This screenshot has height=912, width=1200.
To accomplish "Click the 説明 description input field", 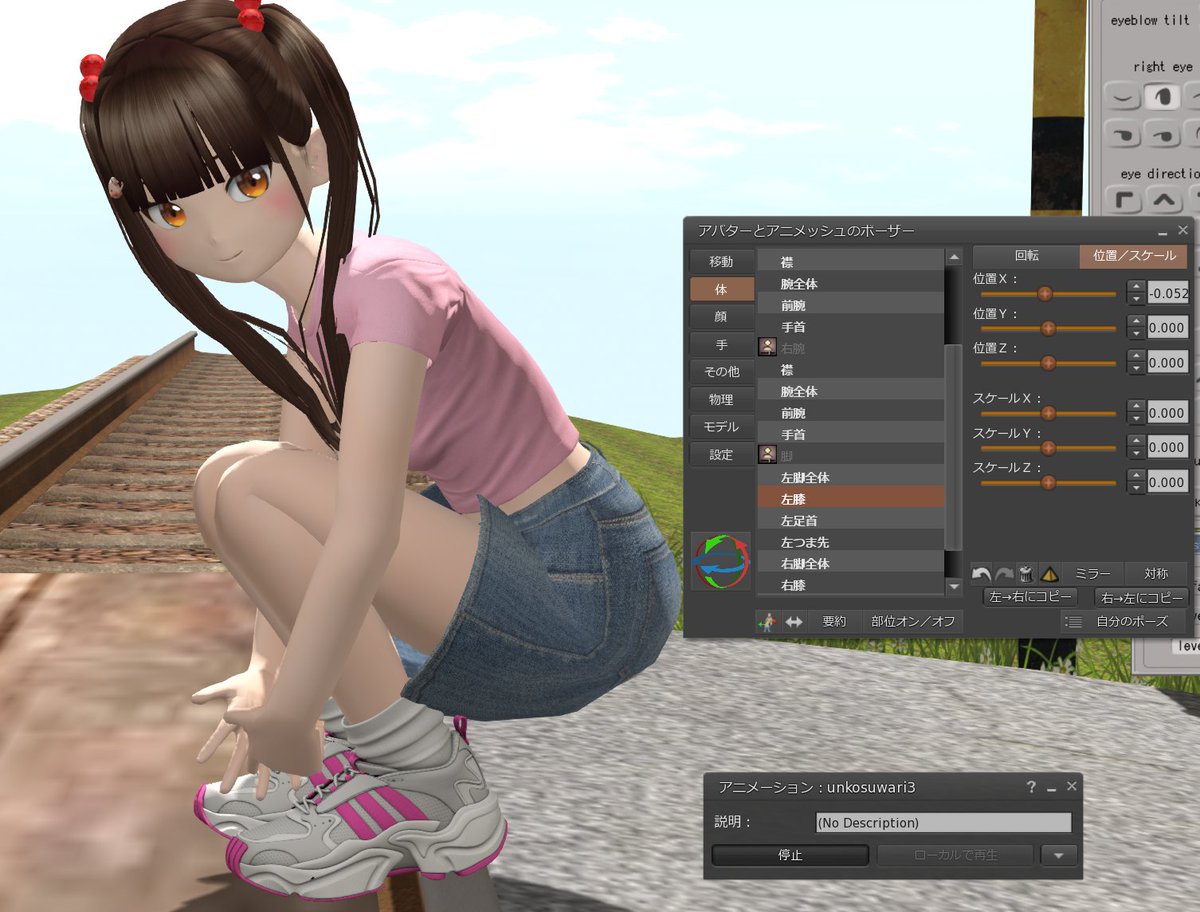I will [x=943, y=823].
